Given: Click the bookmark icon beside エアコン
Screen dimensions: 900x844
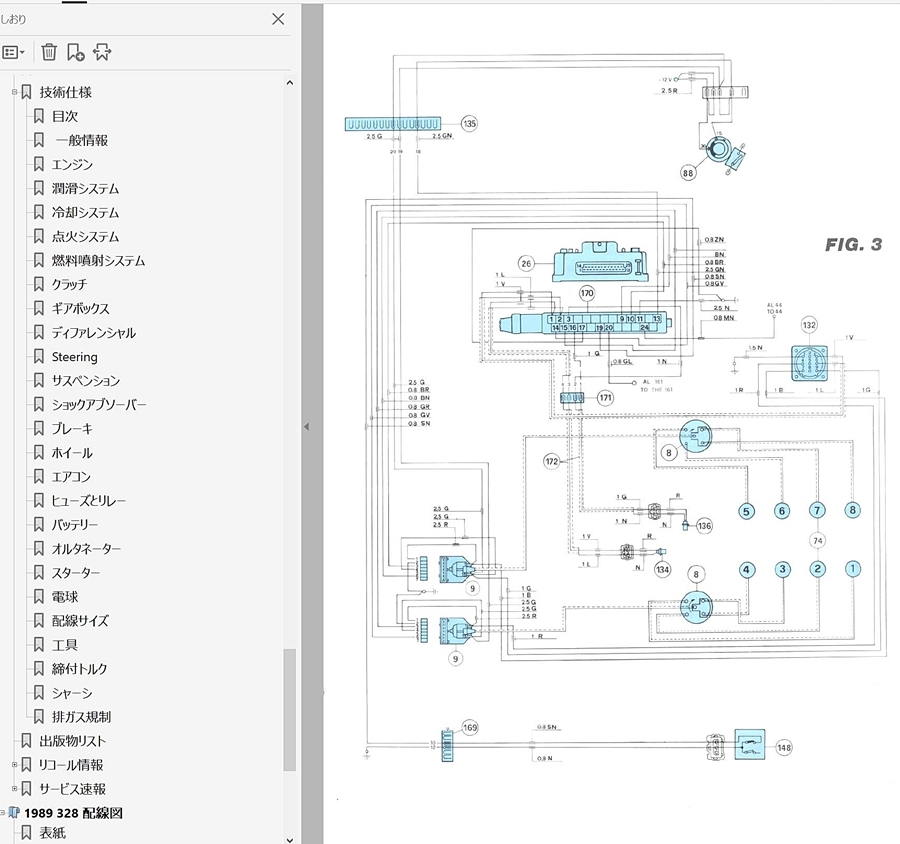Looking at the screenshot, I should coord(38,477).
